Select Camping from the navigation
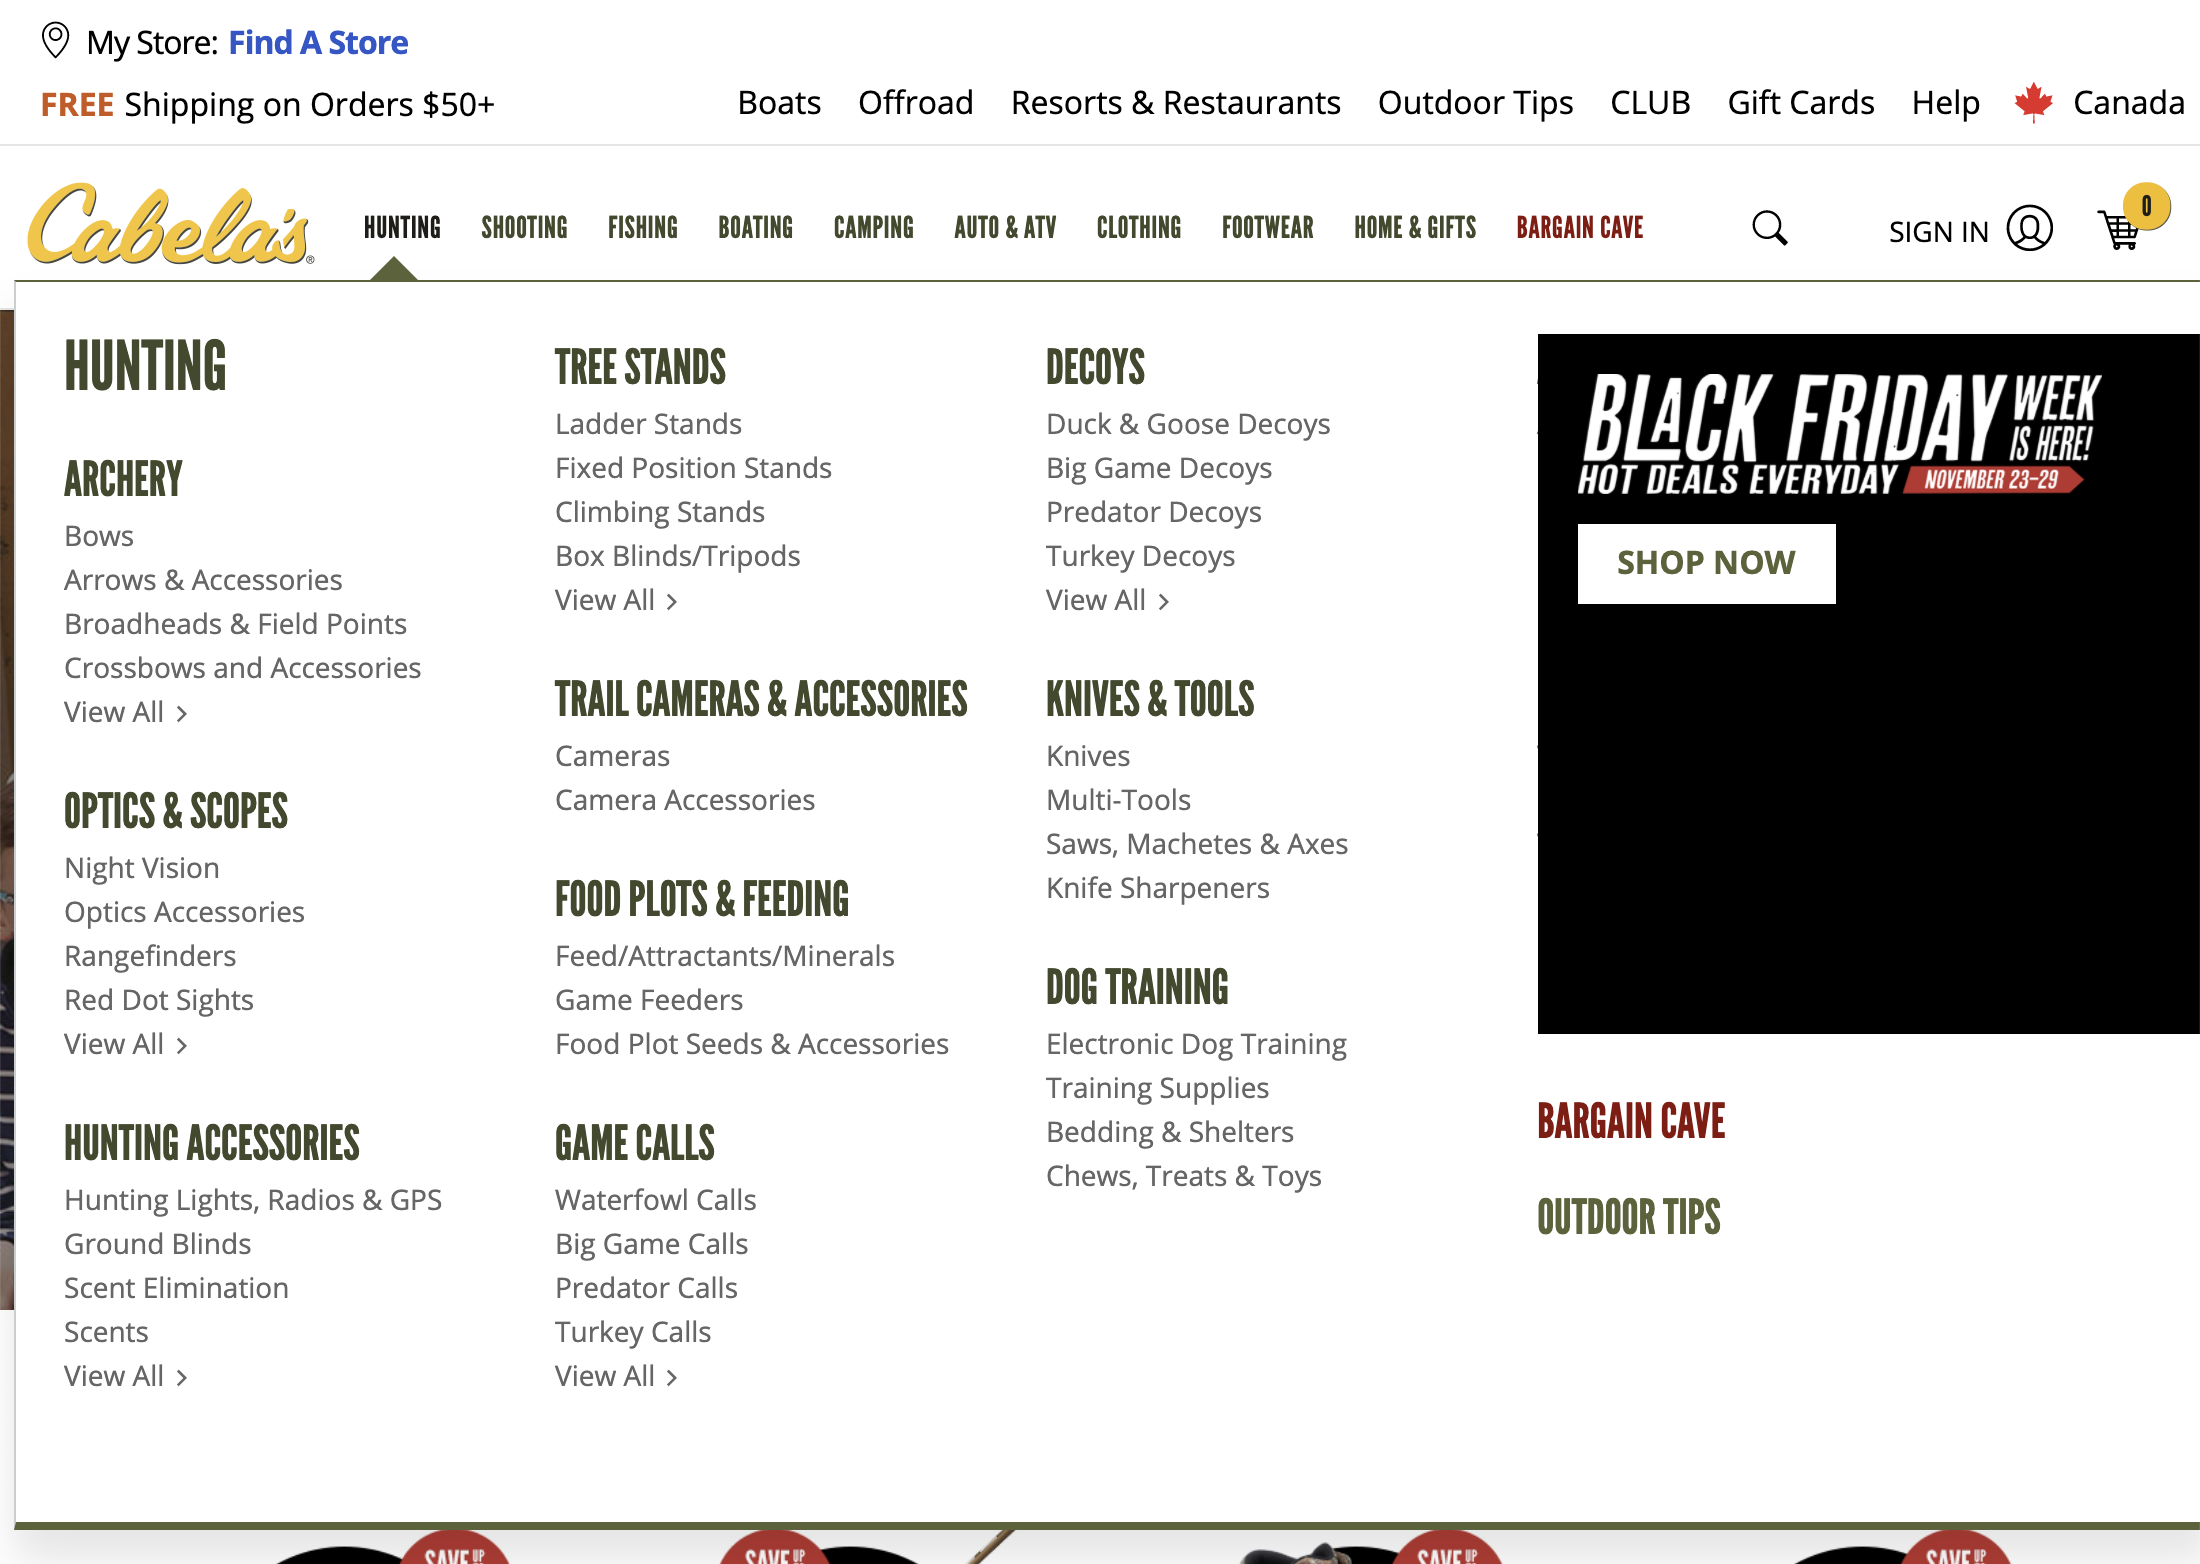Image resolution: width=2200 pixels, height=1564 pixels. (x=873, y=228)
